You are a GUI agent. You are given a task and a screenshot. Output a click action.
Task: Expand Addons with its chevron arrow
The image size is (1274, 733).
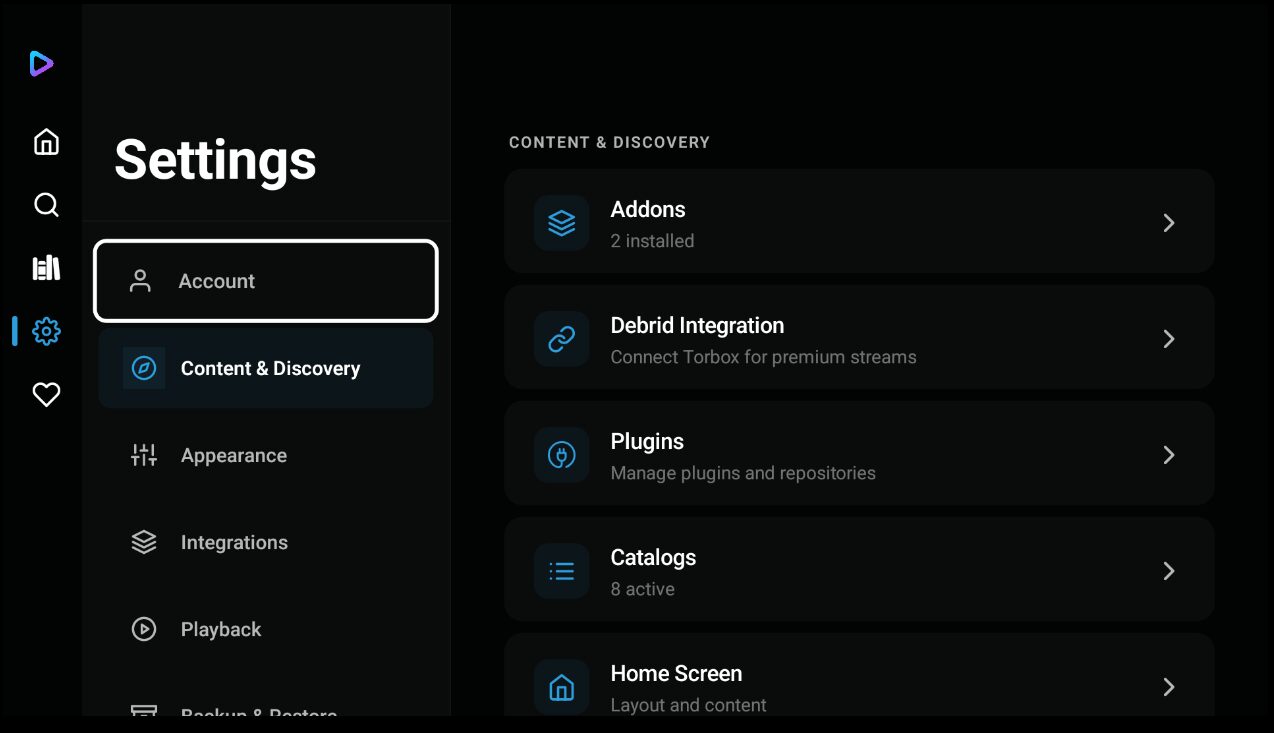point(1168,223)
